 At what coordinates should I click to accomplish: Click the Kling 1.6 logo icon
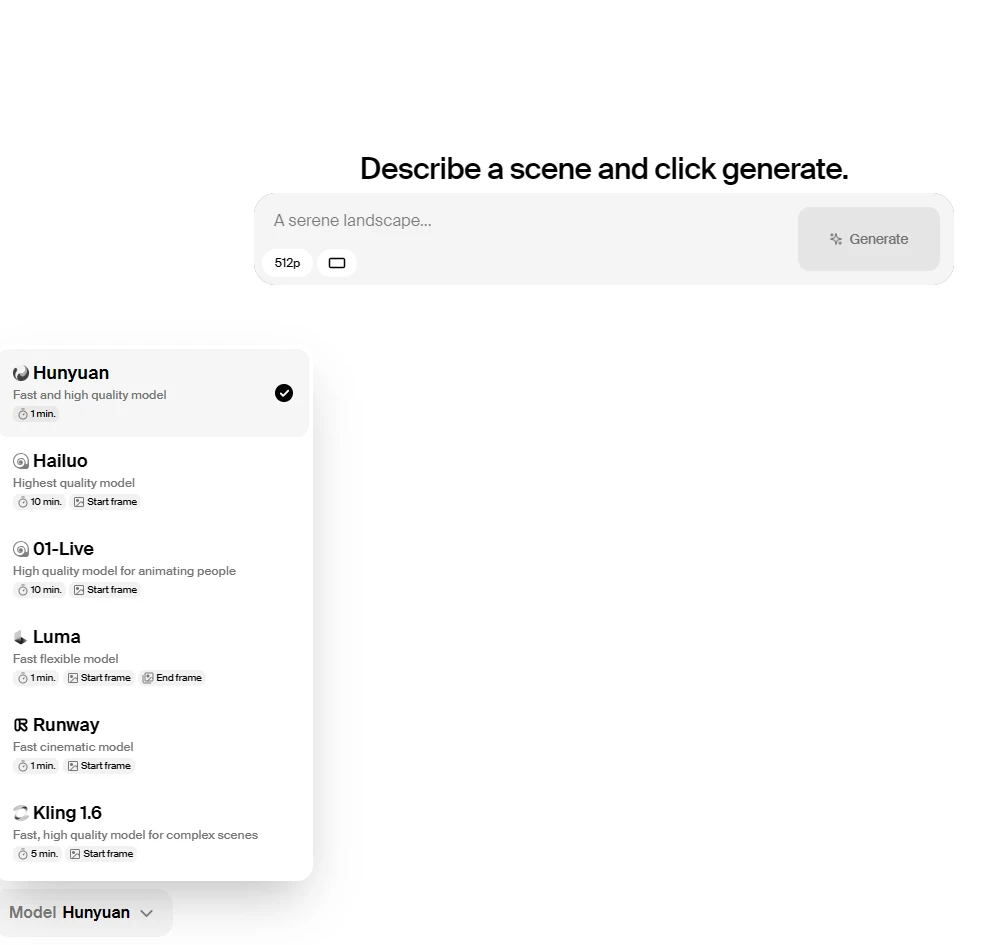point(21,813)
